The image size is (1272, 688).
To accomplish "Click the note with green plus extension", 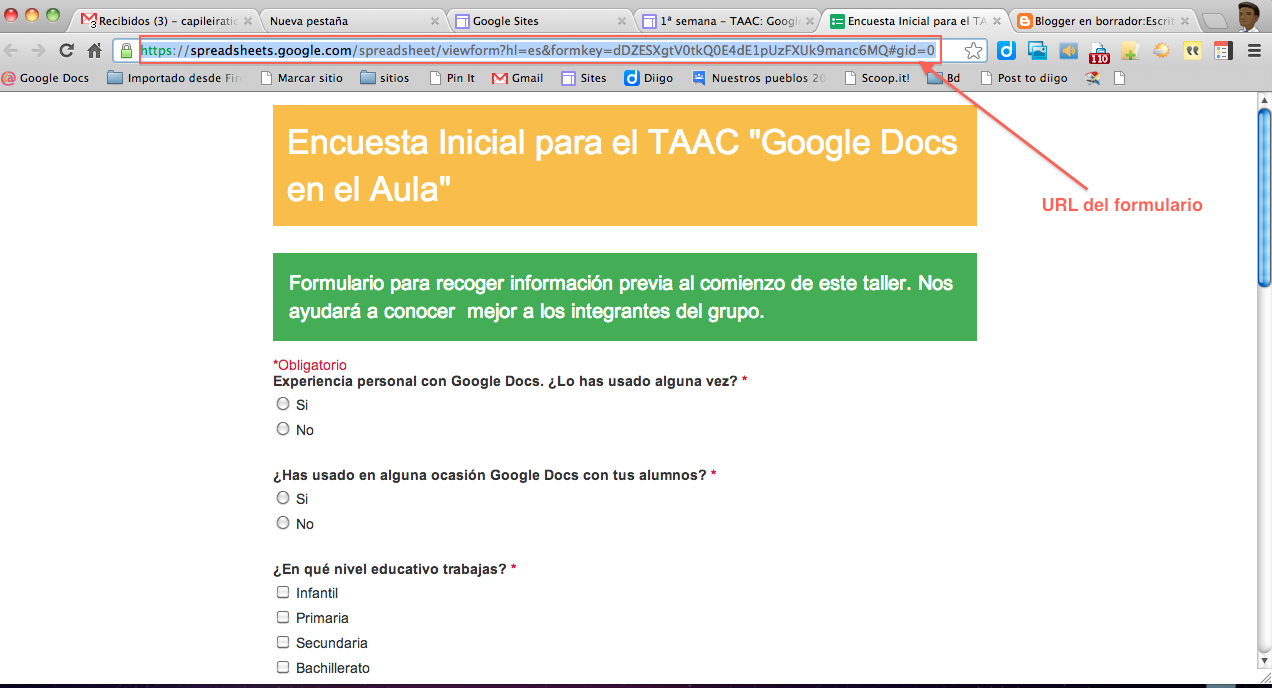I will click(x=1130, y=50).
